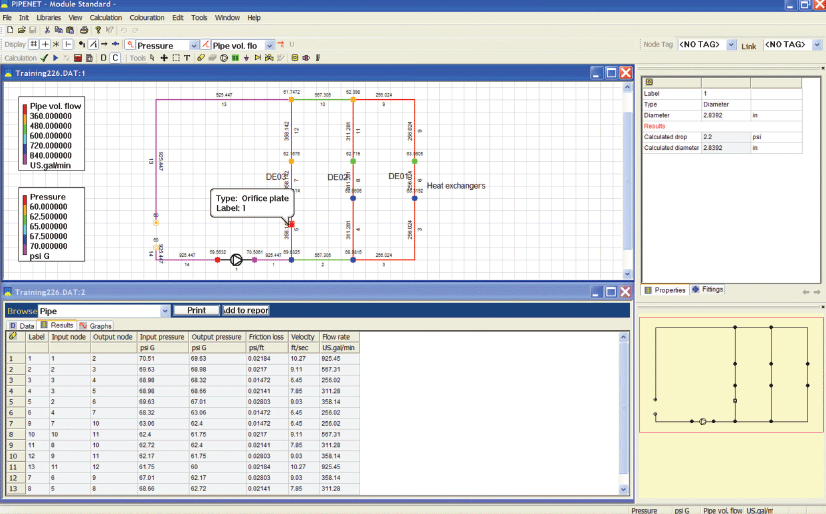
Task: Switch to the Data tab
Action: click(22, 326)
